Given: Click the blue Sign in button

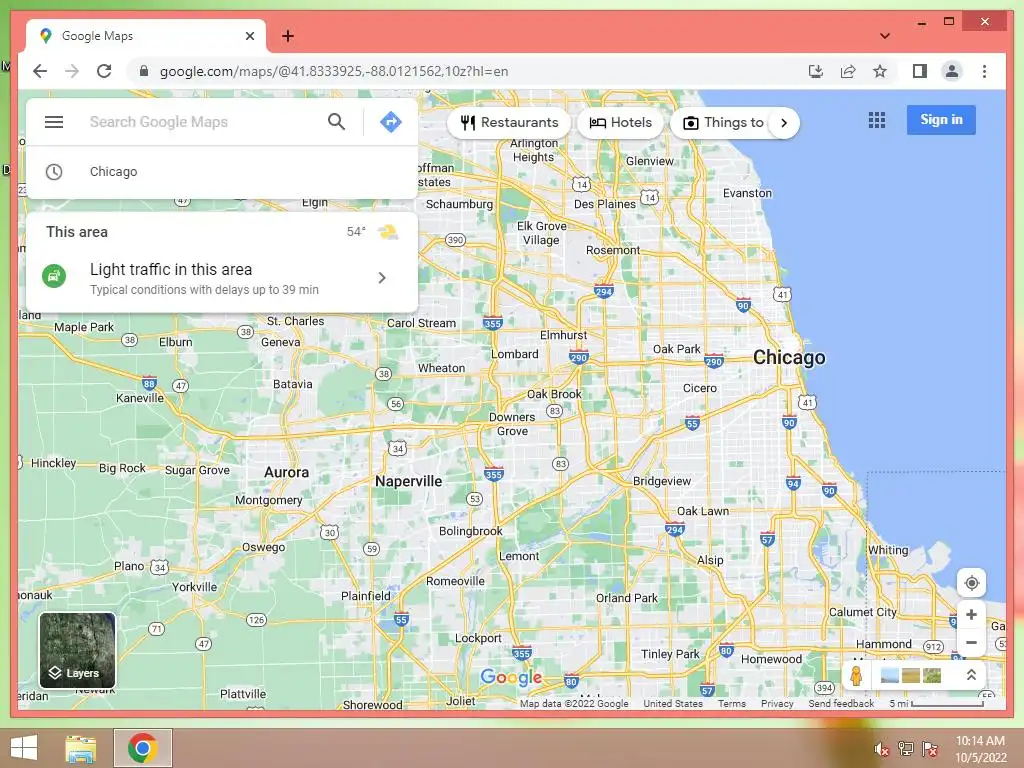Looking at the screenshot, I should tap(941, 120).
